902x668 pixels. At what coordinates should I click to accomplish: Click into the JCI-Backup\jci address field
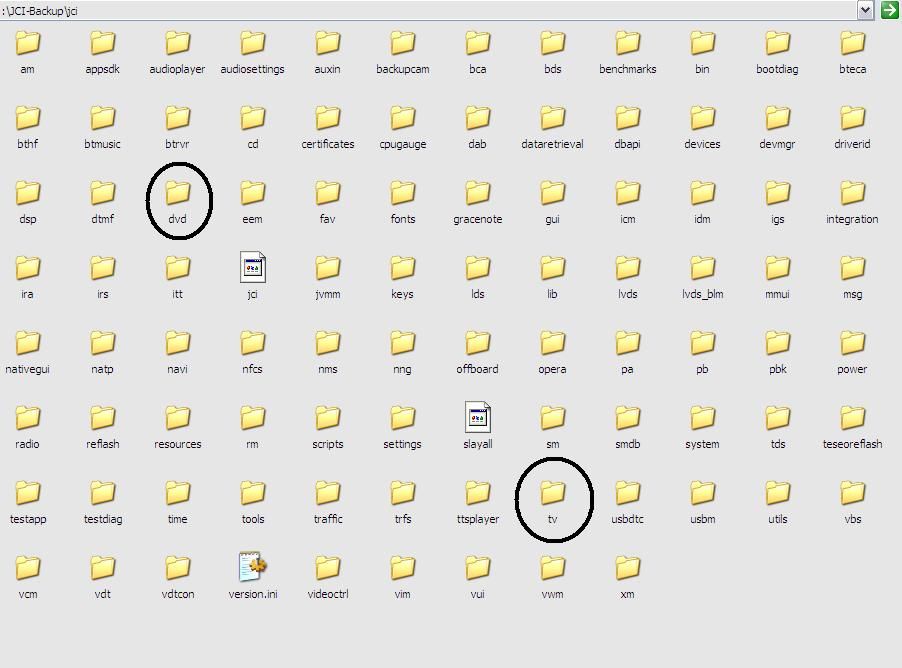[x=428, y=10]
